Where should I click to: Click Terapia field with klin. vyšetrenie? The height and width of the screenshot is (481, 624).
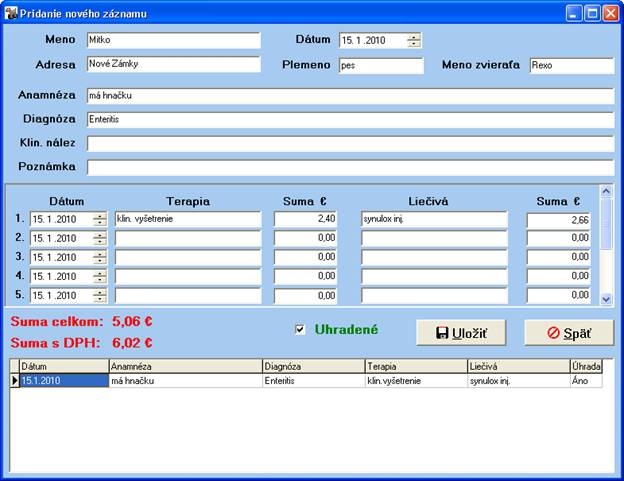pyautogui.click(x=188, y=219)
